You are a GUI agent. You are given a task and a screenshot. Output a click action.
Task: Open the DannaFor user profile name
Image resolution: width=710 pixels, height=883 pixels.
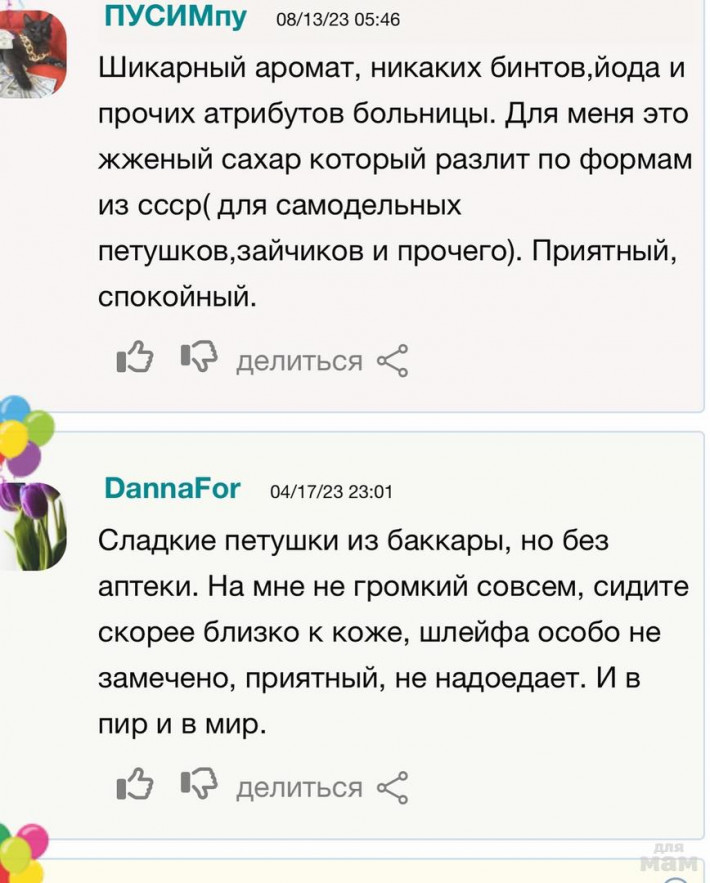(x=172, y=488)
